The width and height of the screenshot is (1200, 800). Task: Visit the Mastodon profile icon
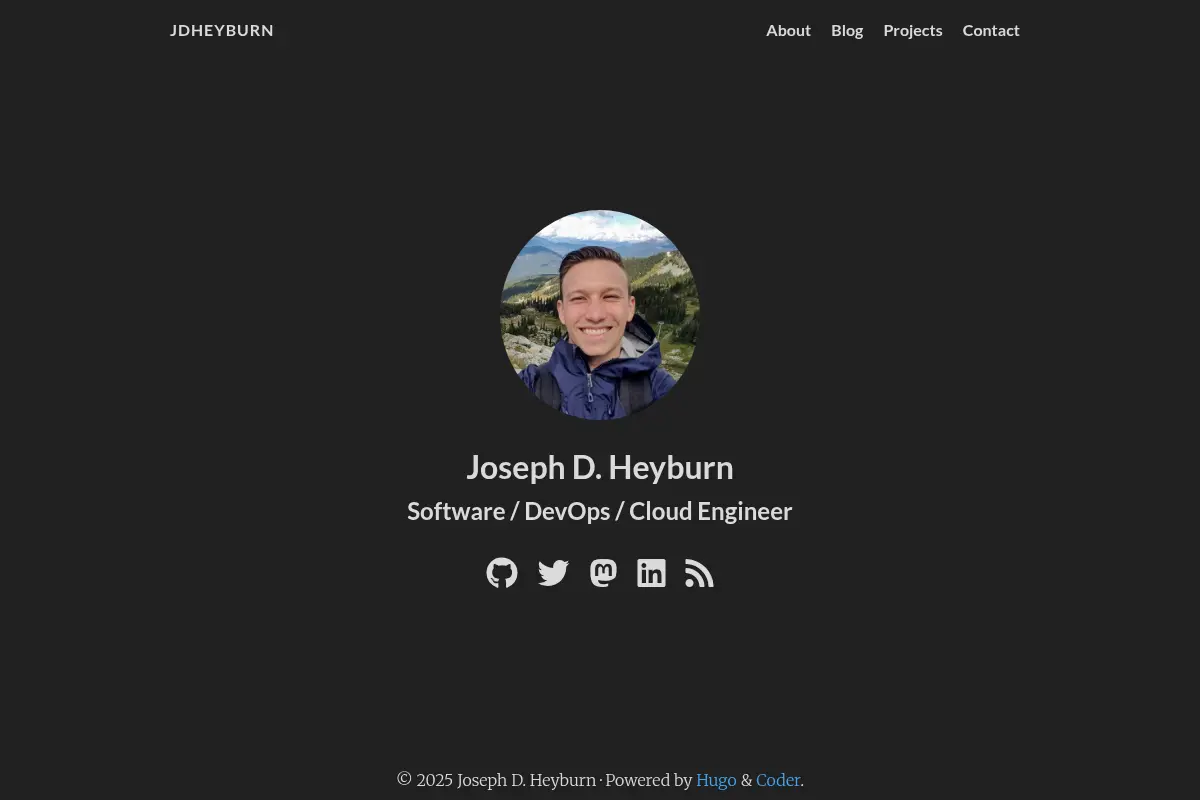pos(603,573)
